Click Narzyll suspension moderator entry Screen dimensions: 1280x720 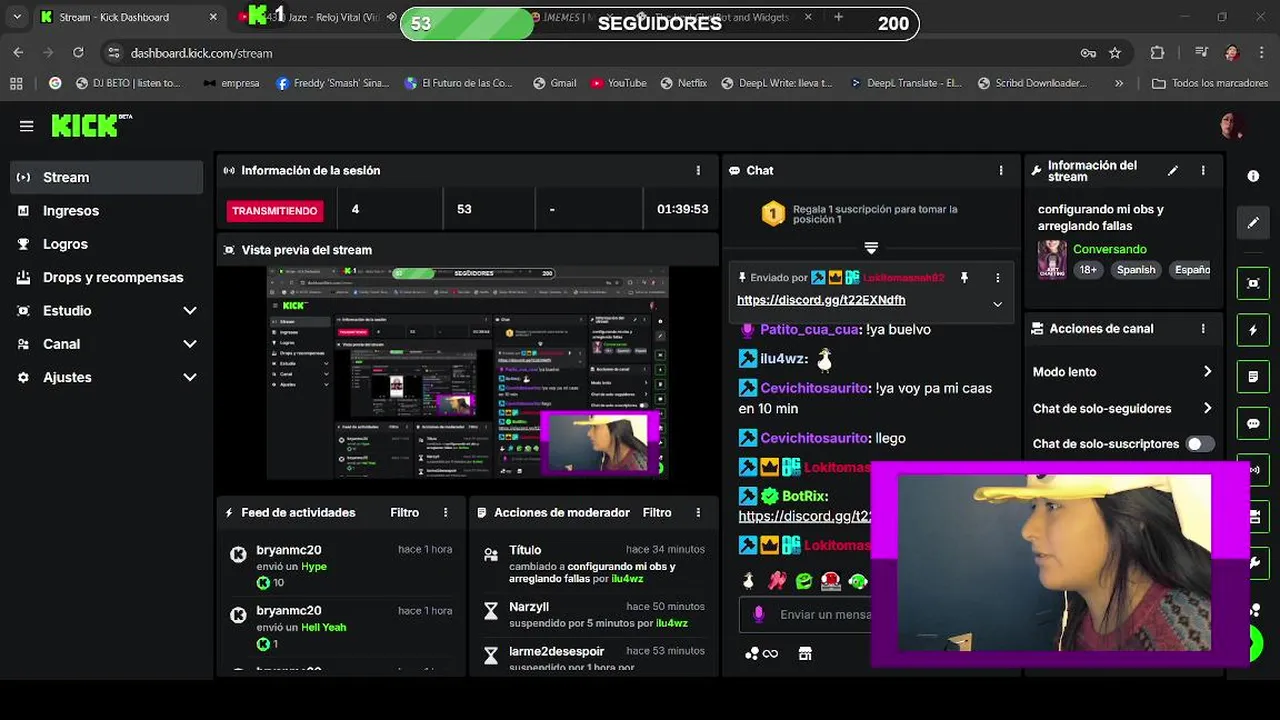pos(593,614)
